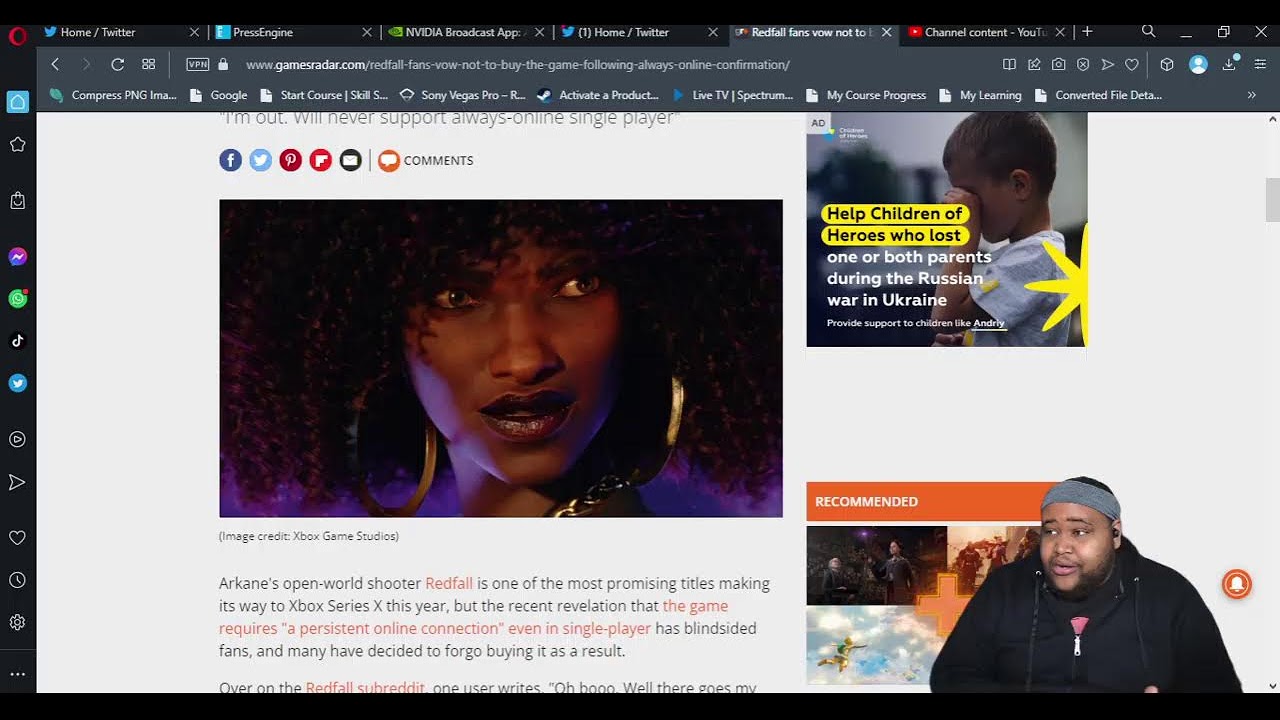Open Messenger in the sidebar

pos(17,257)
